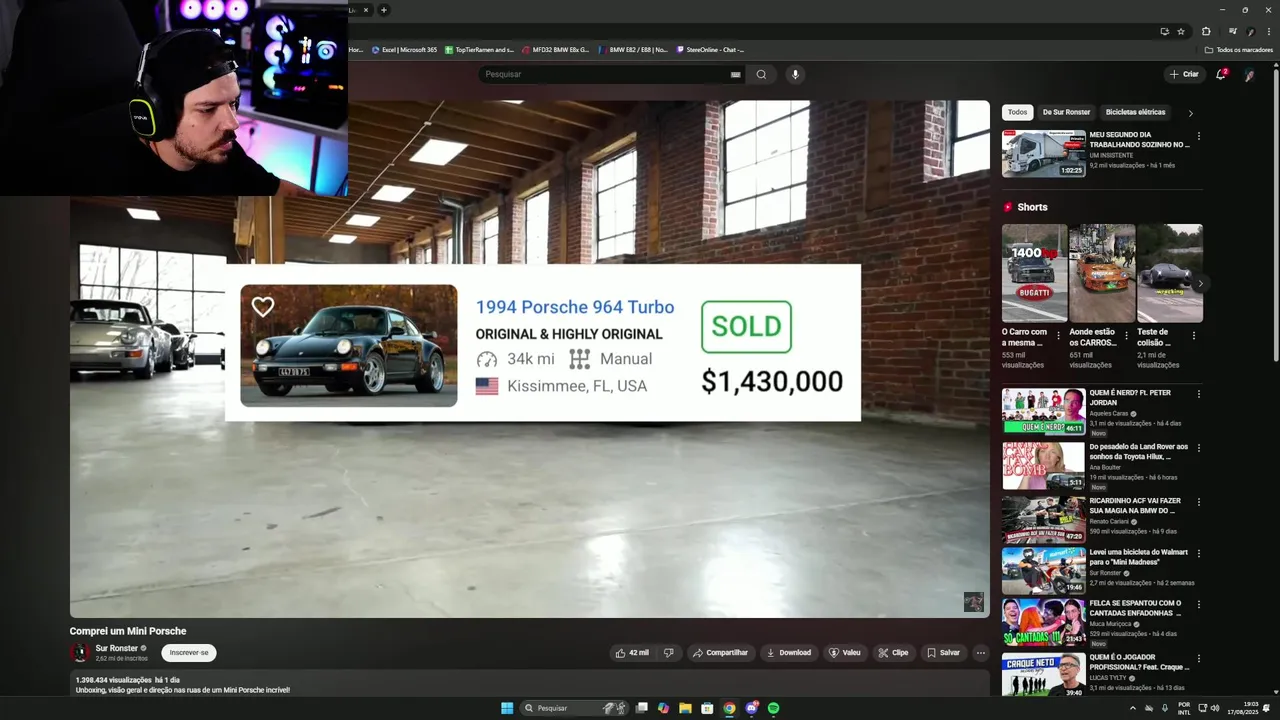Open Excel | Microsoft 365 bookmark
Viewport: 1280px width, 720px height.
(404, 49)
